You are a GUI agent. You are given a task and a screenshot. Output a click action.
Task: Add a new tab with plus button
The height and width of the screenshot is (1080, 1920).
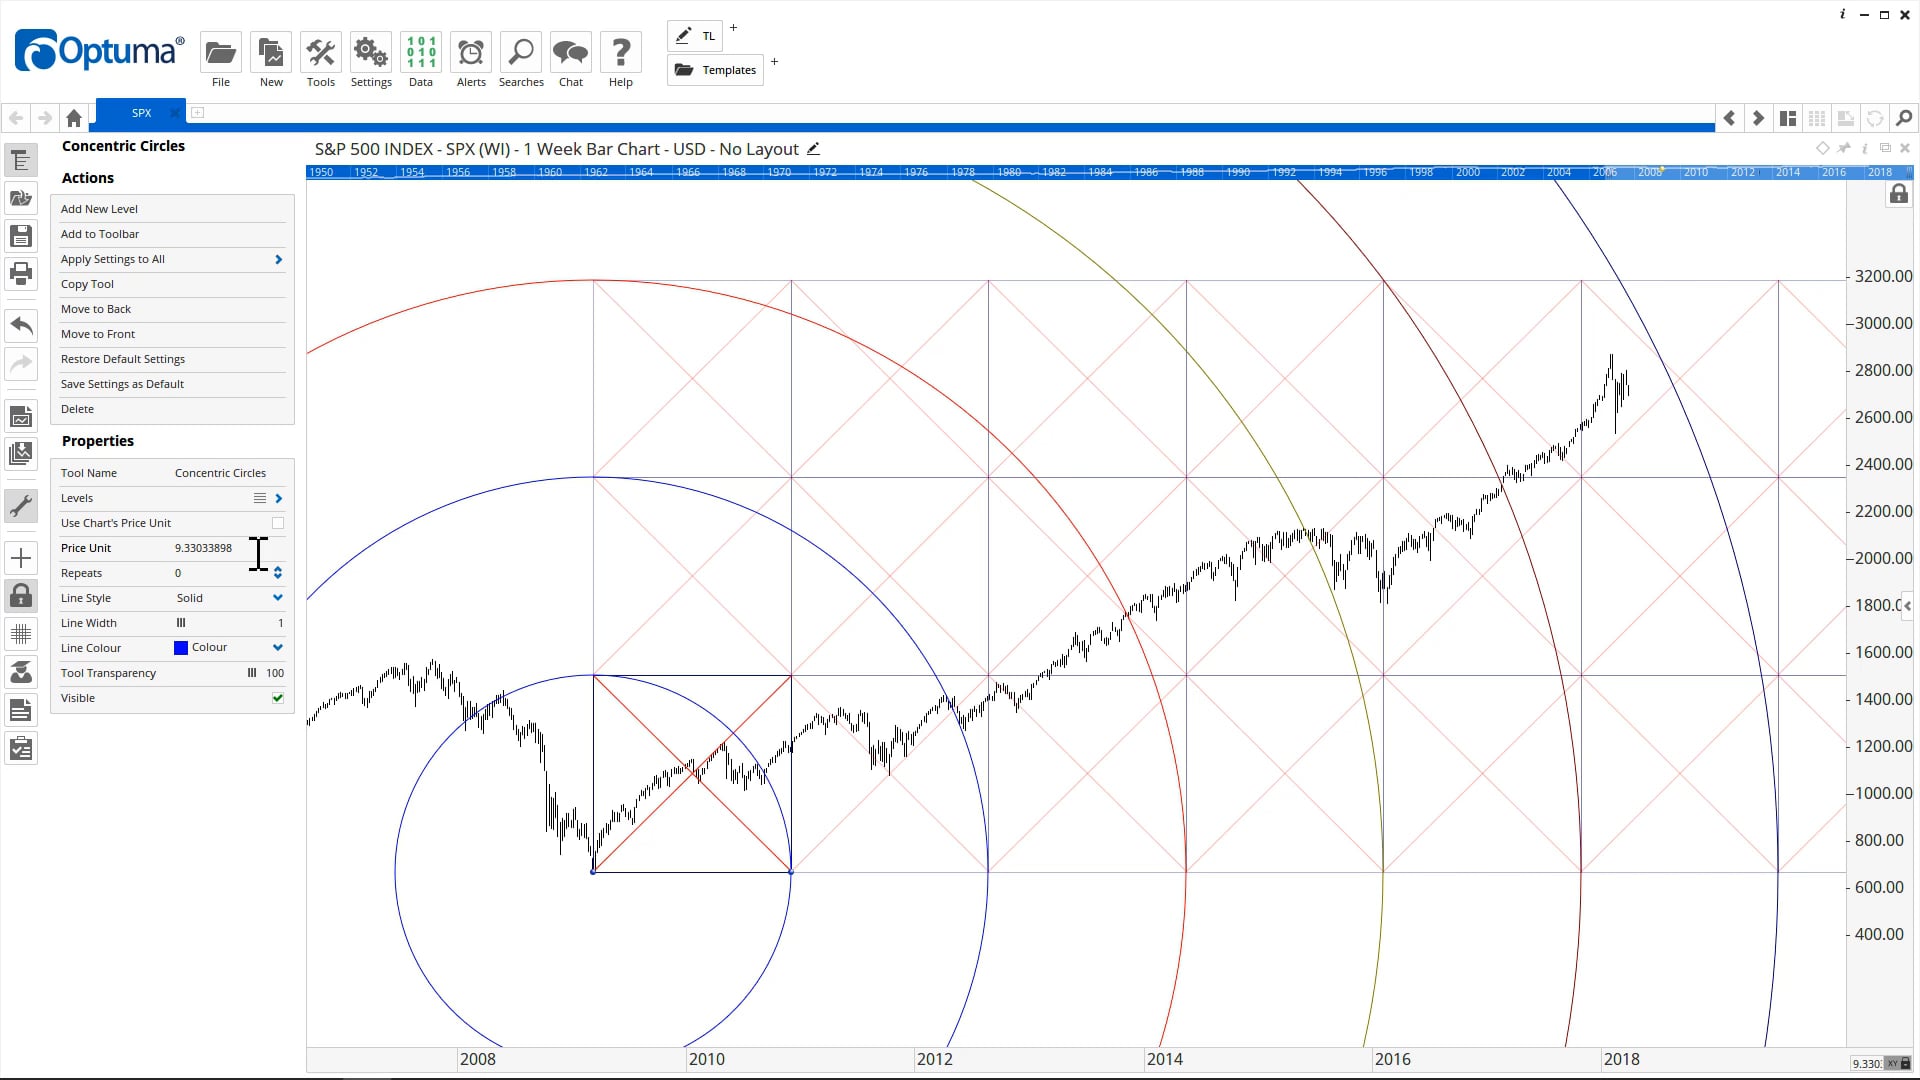click(x=198, y=112)
